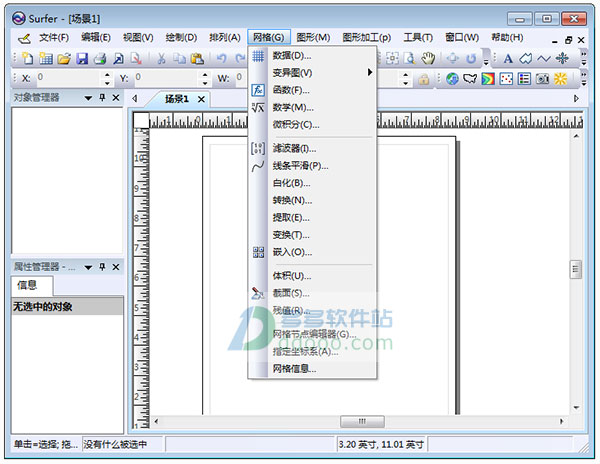Choose 数学(M)... menu entry
The image size is (600, 464).
click(312, 108)
